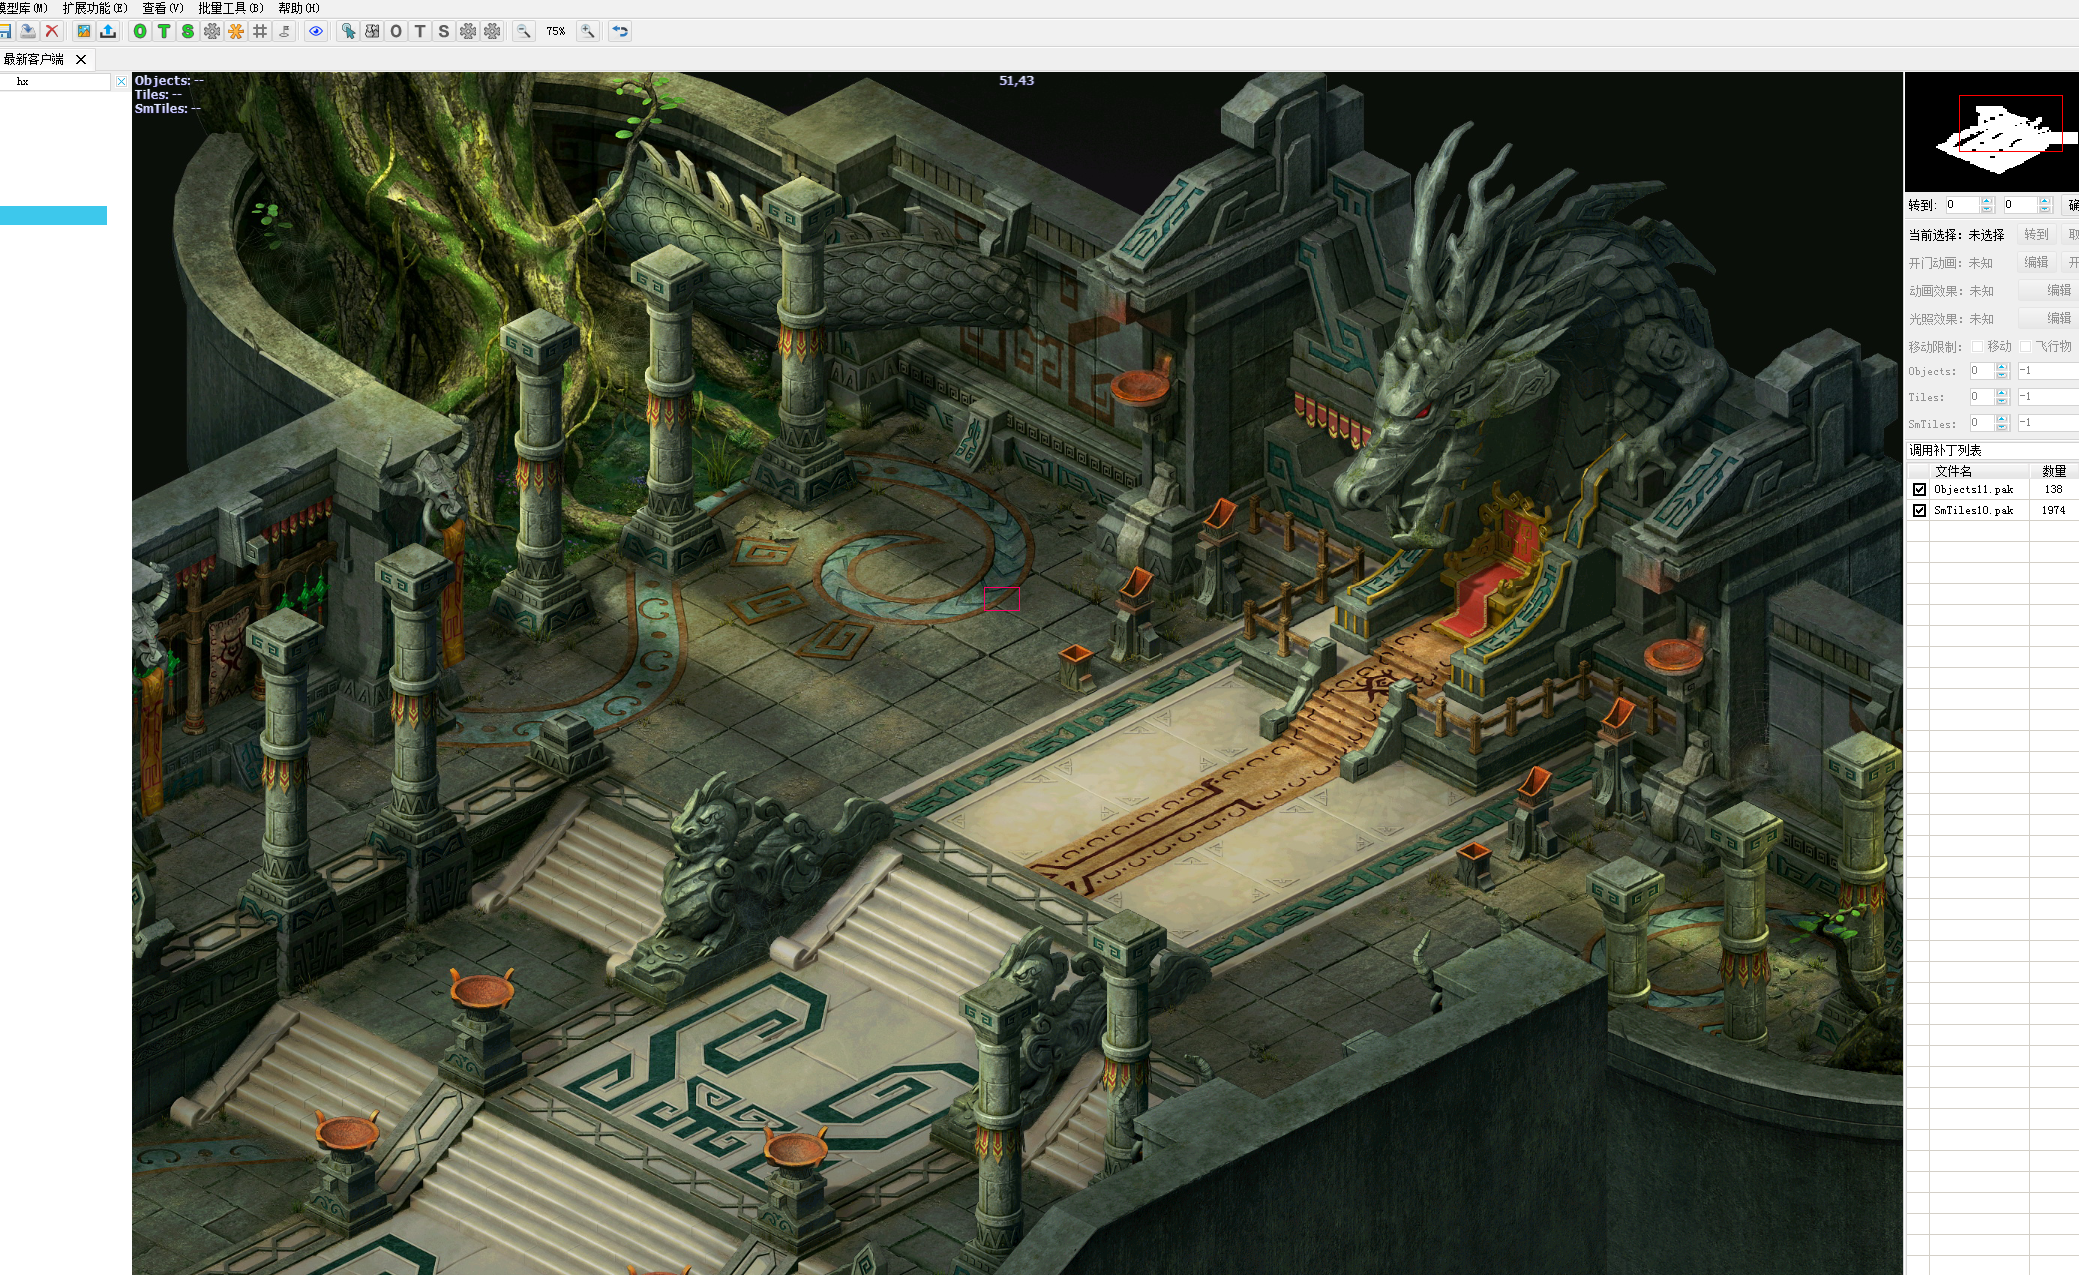Screen dimensions: 2079x1275
Task: Open the 扩展功能(E) menu
Action: coord(95,8)
